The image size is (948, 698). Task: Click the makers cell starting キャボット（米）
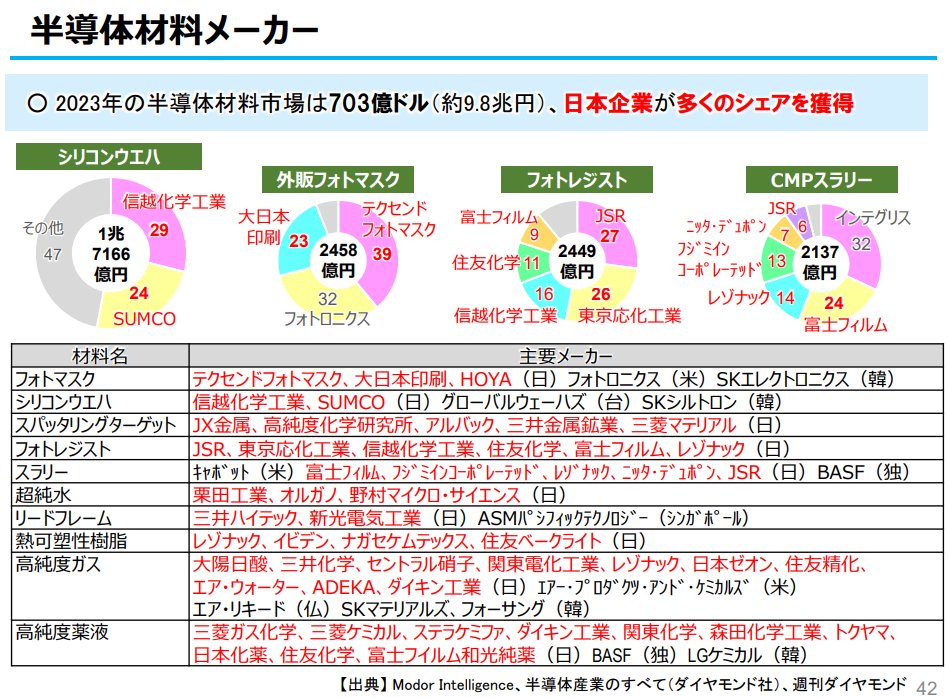pyautogui.click(x=566, y=472)
